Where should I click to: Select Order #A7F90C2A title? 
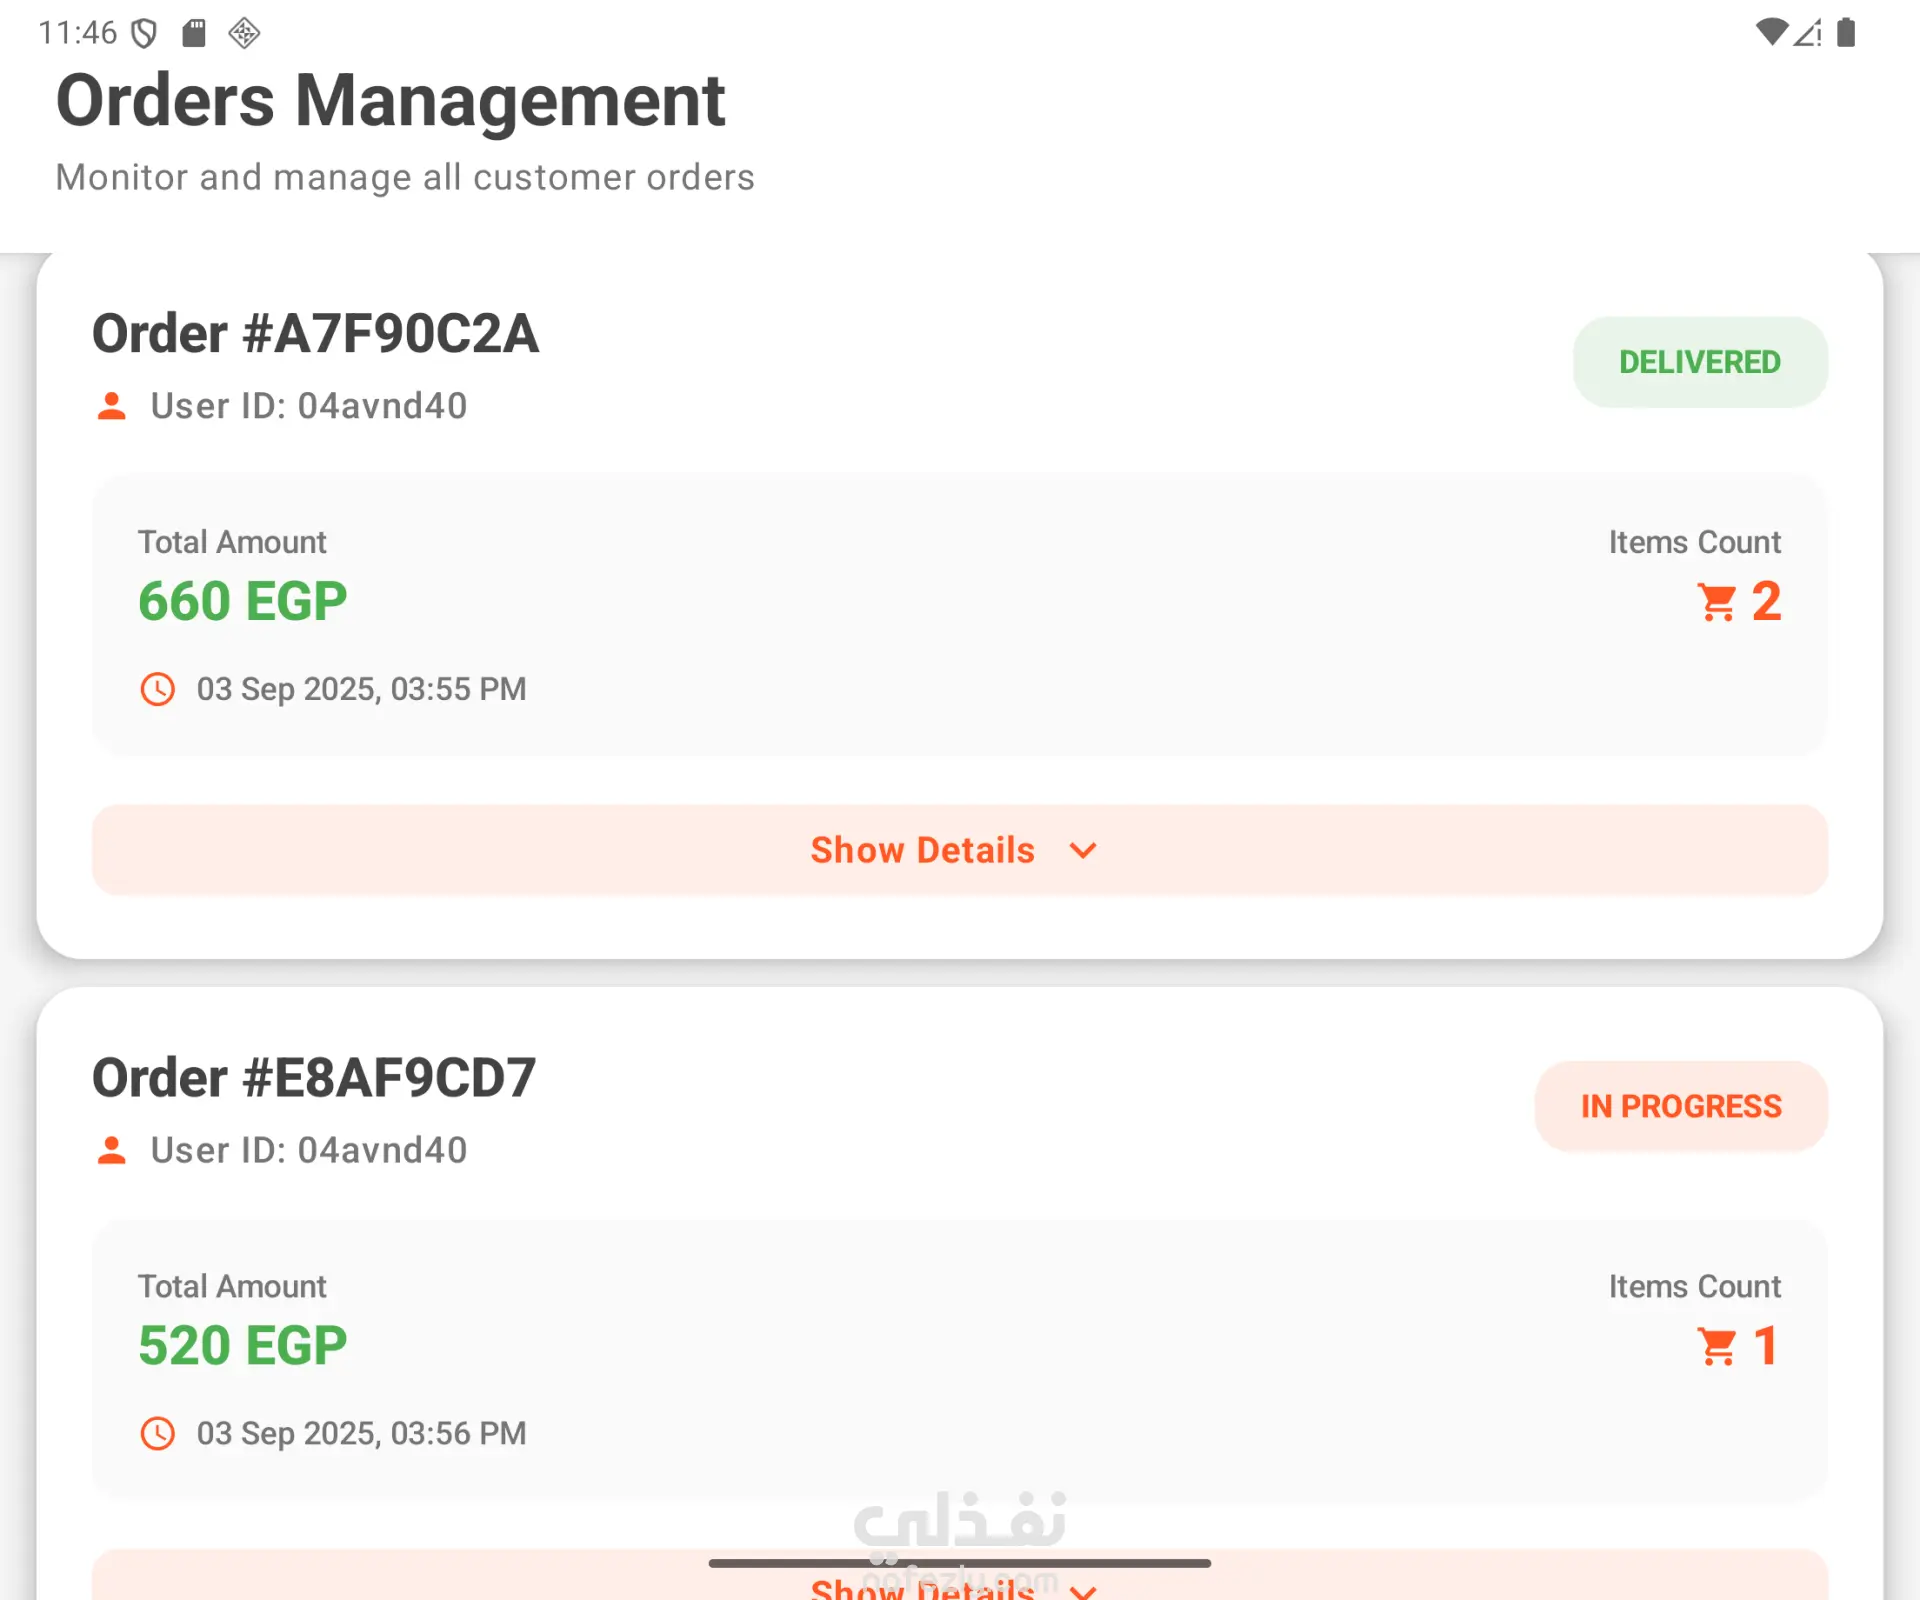click(x=316, y=334)
